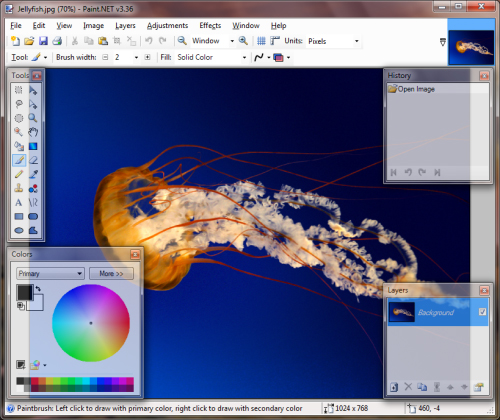Click Add New Layer button
This screenshot has height=420, width=500.
point(394,387)
